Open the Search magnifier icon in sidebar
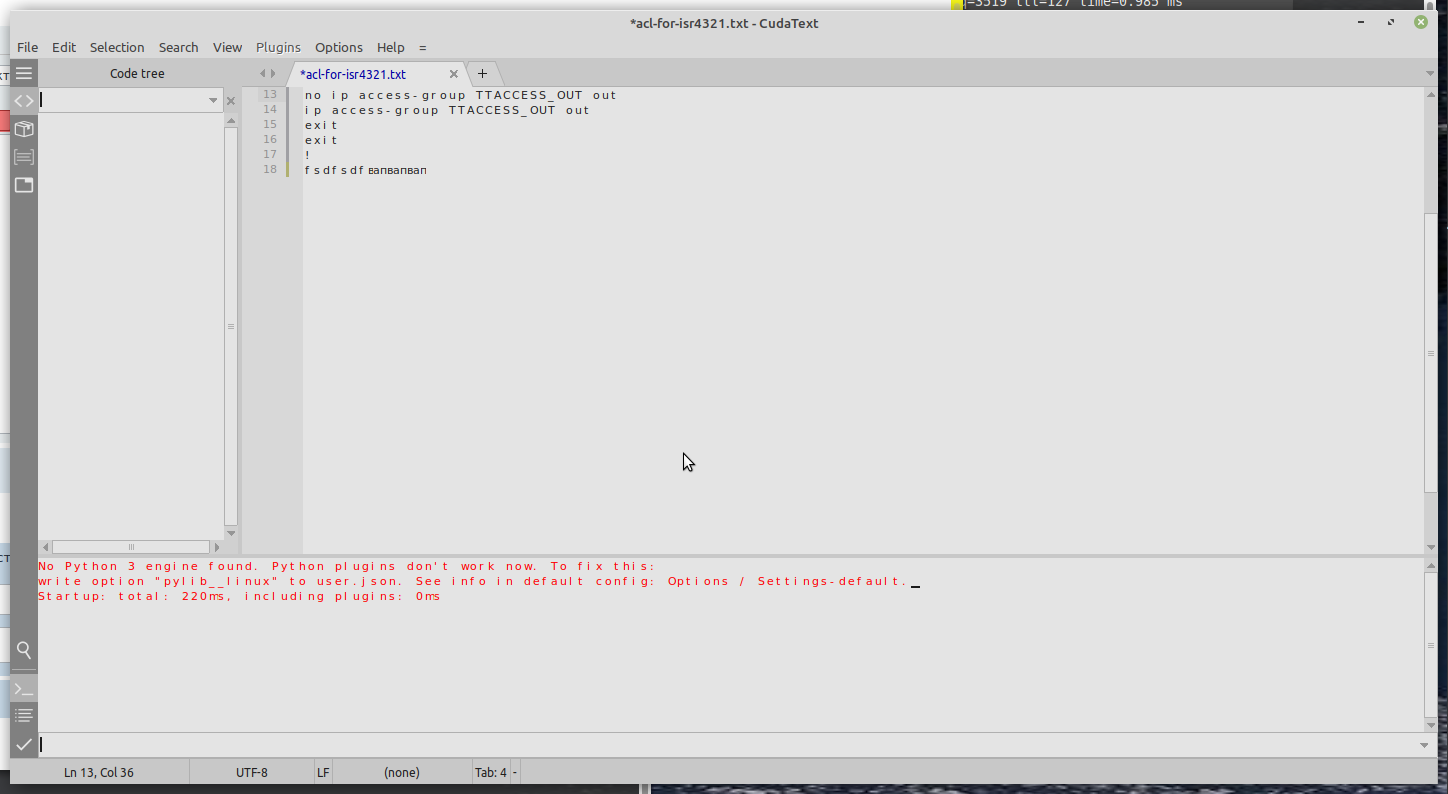 [x=24, y=650]
